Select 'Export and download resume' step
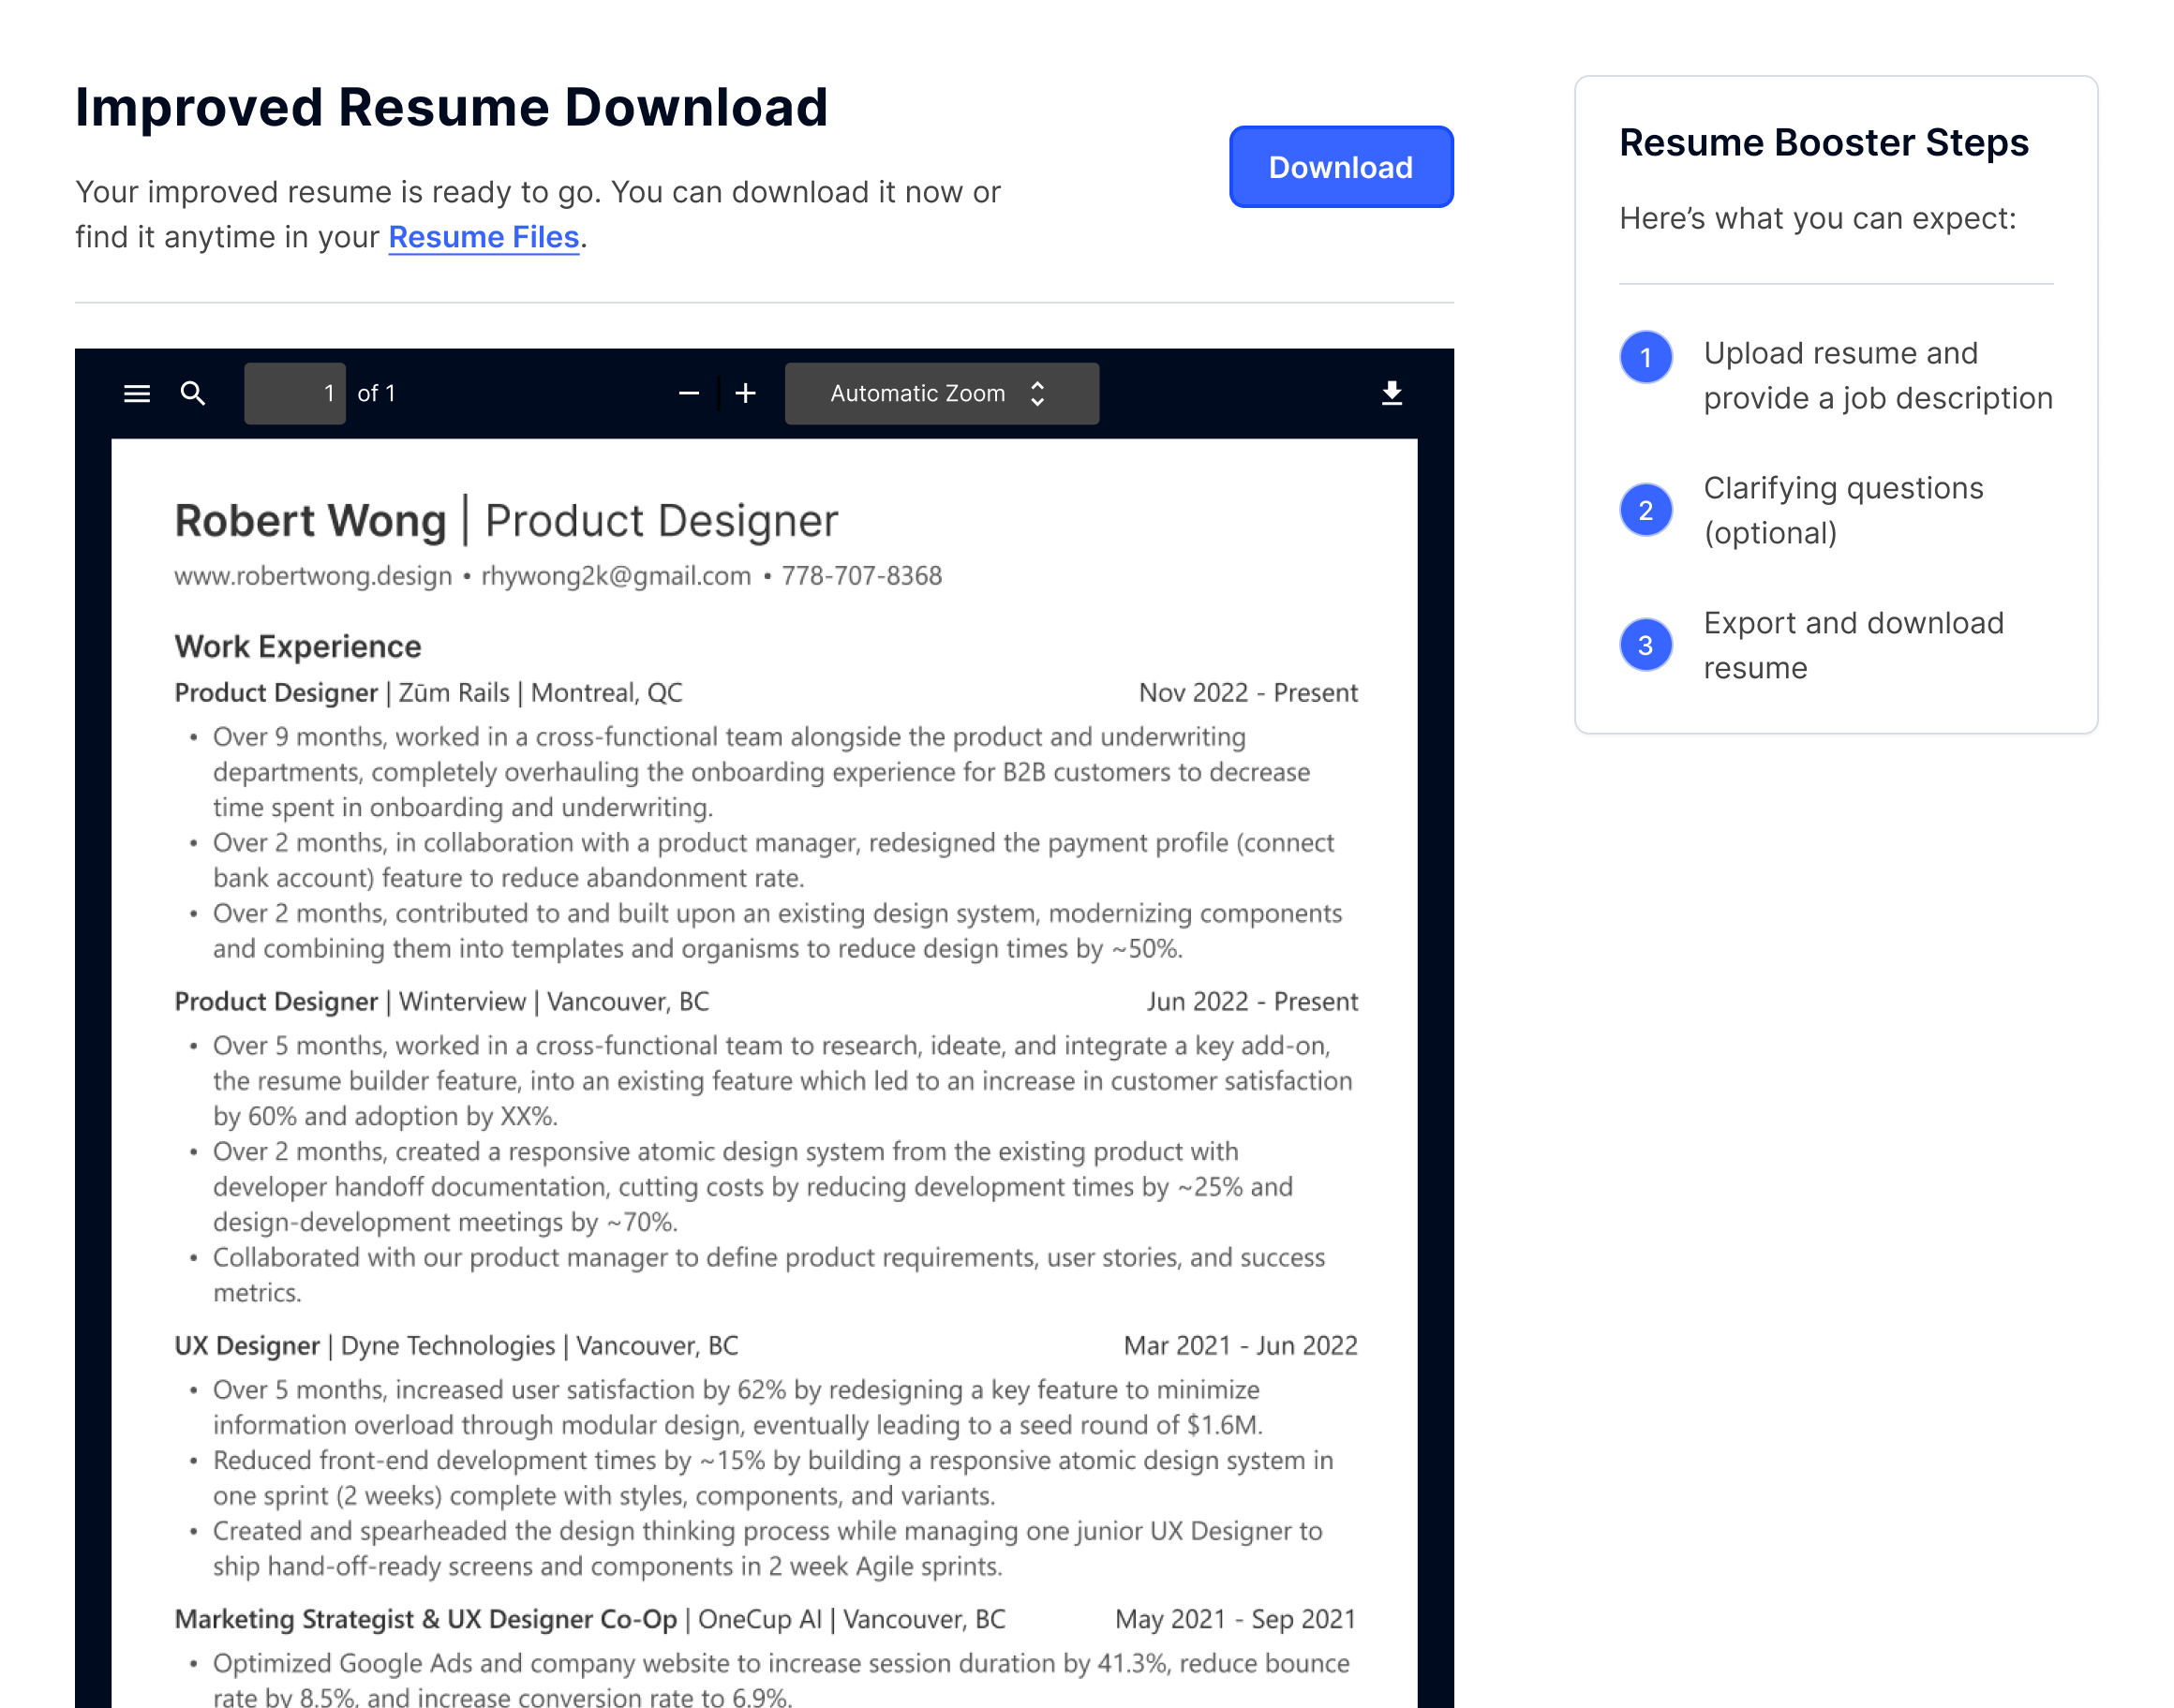Viewport: 2174px width, 1708px height. pyautogui.click(x=1853, y=646)
